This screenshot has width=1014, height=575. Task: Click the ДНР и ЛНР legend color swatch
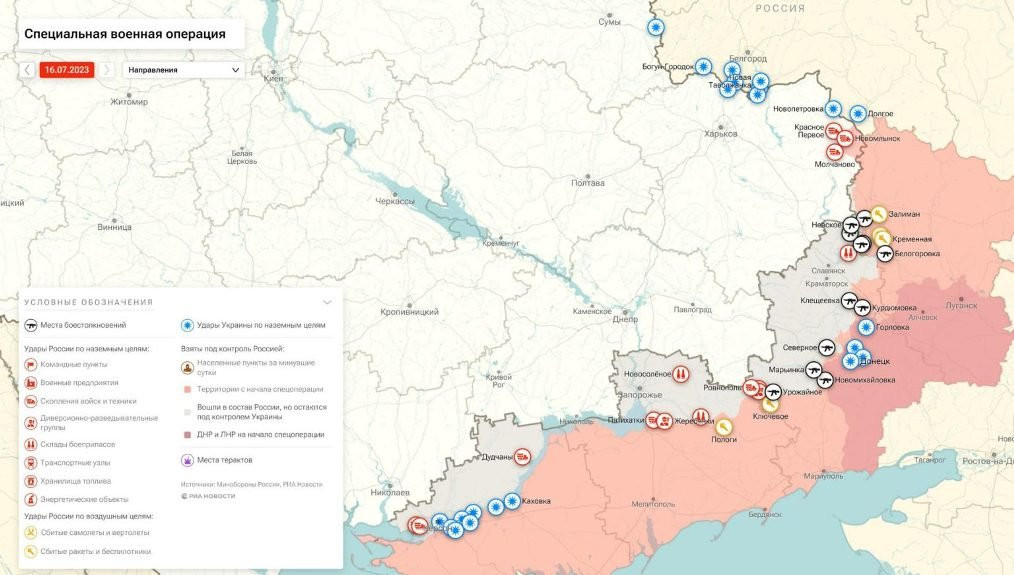pos(188,435)
